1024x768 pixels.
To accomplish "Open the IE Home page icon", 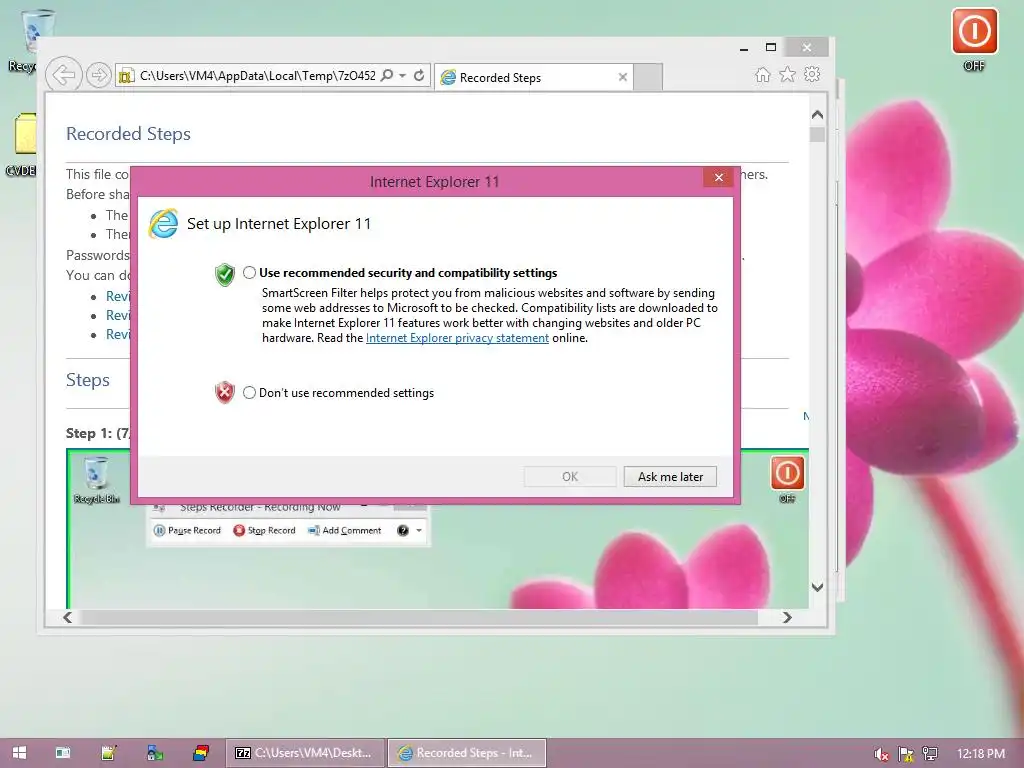I will (x=763, y=74).
